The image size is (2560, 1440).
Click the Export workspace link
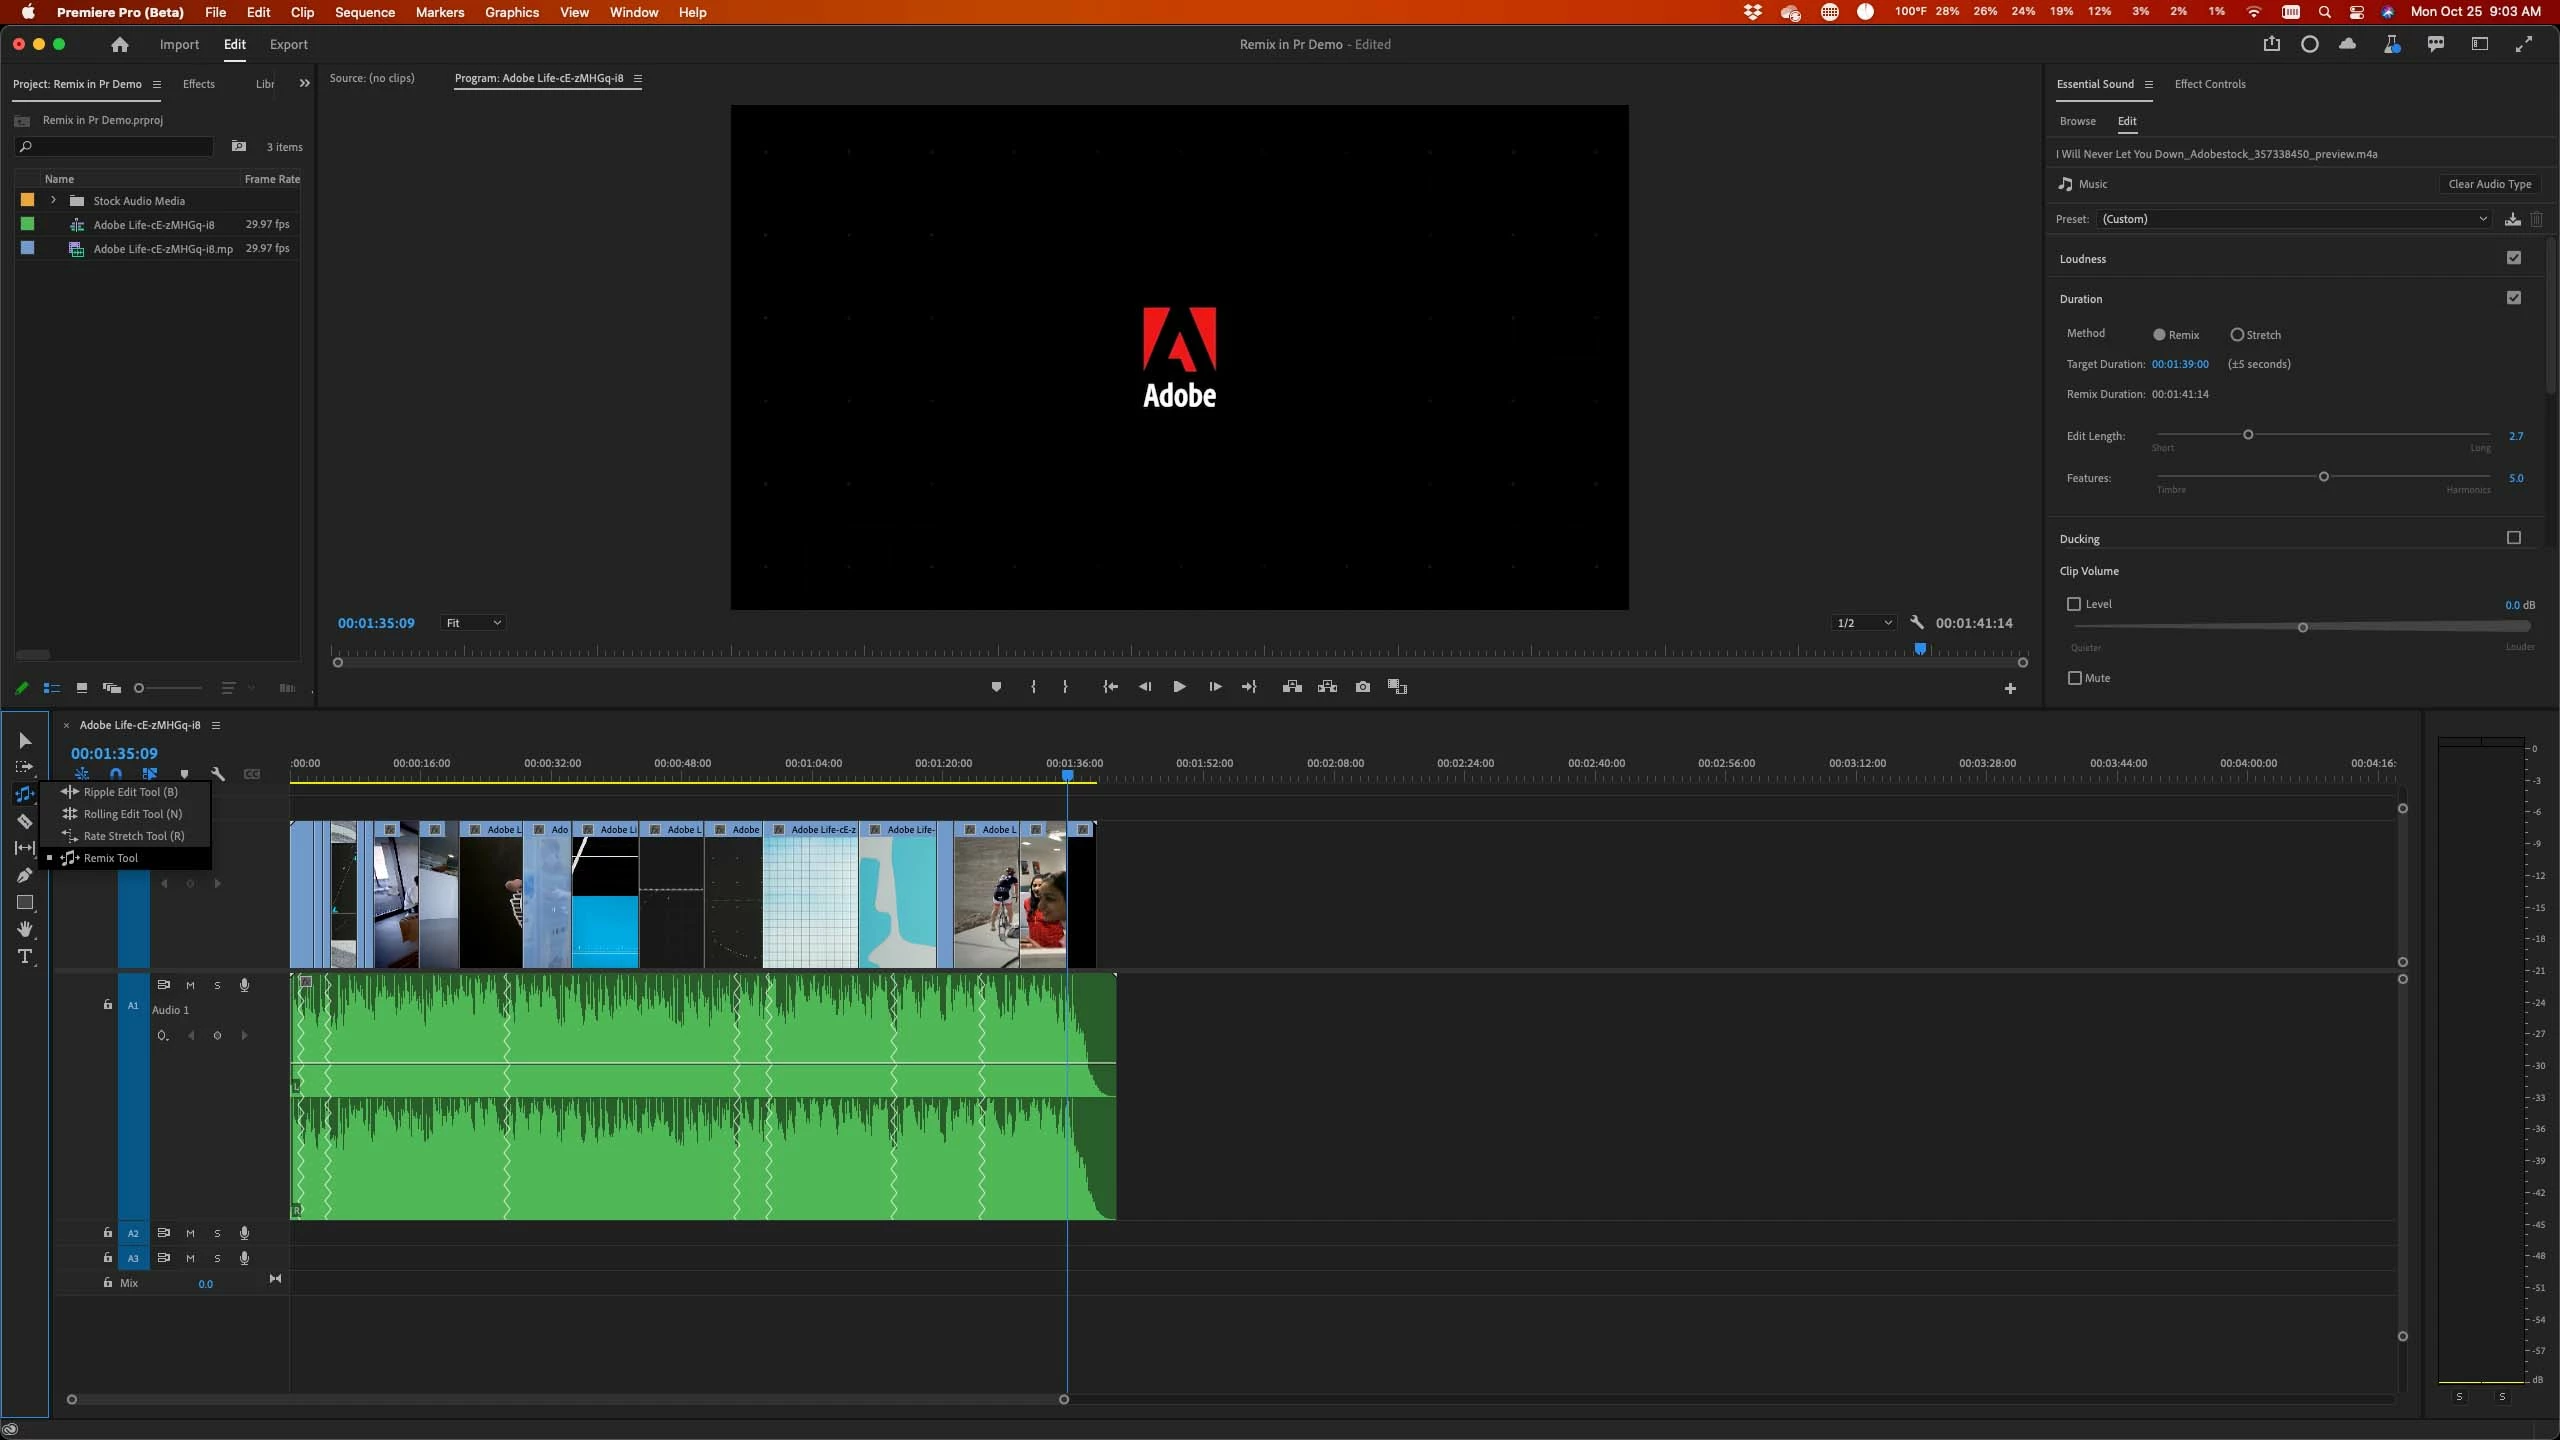click(x=288, y=44)
